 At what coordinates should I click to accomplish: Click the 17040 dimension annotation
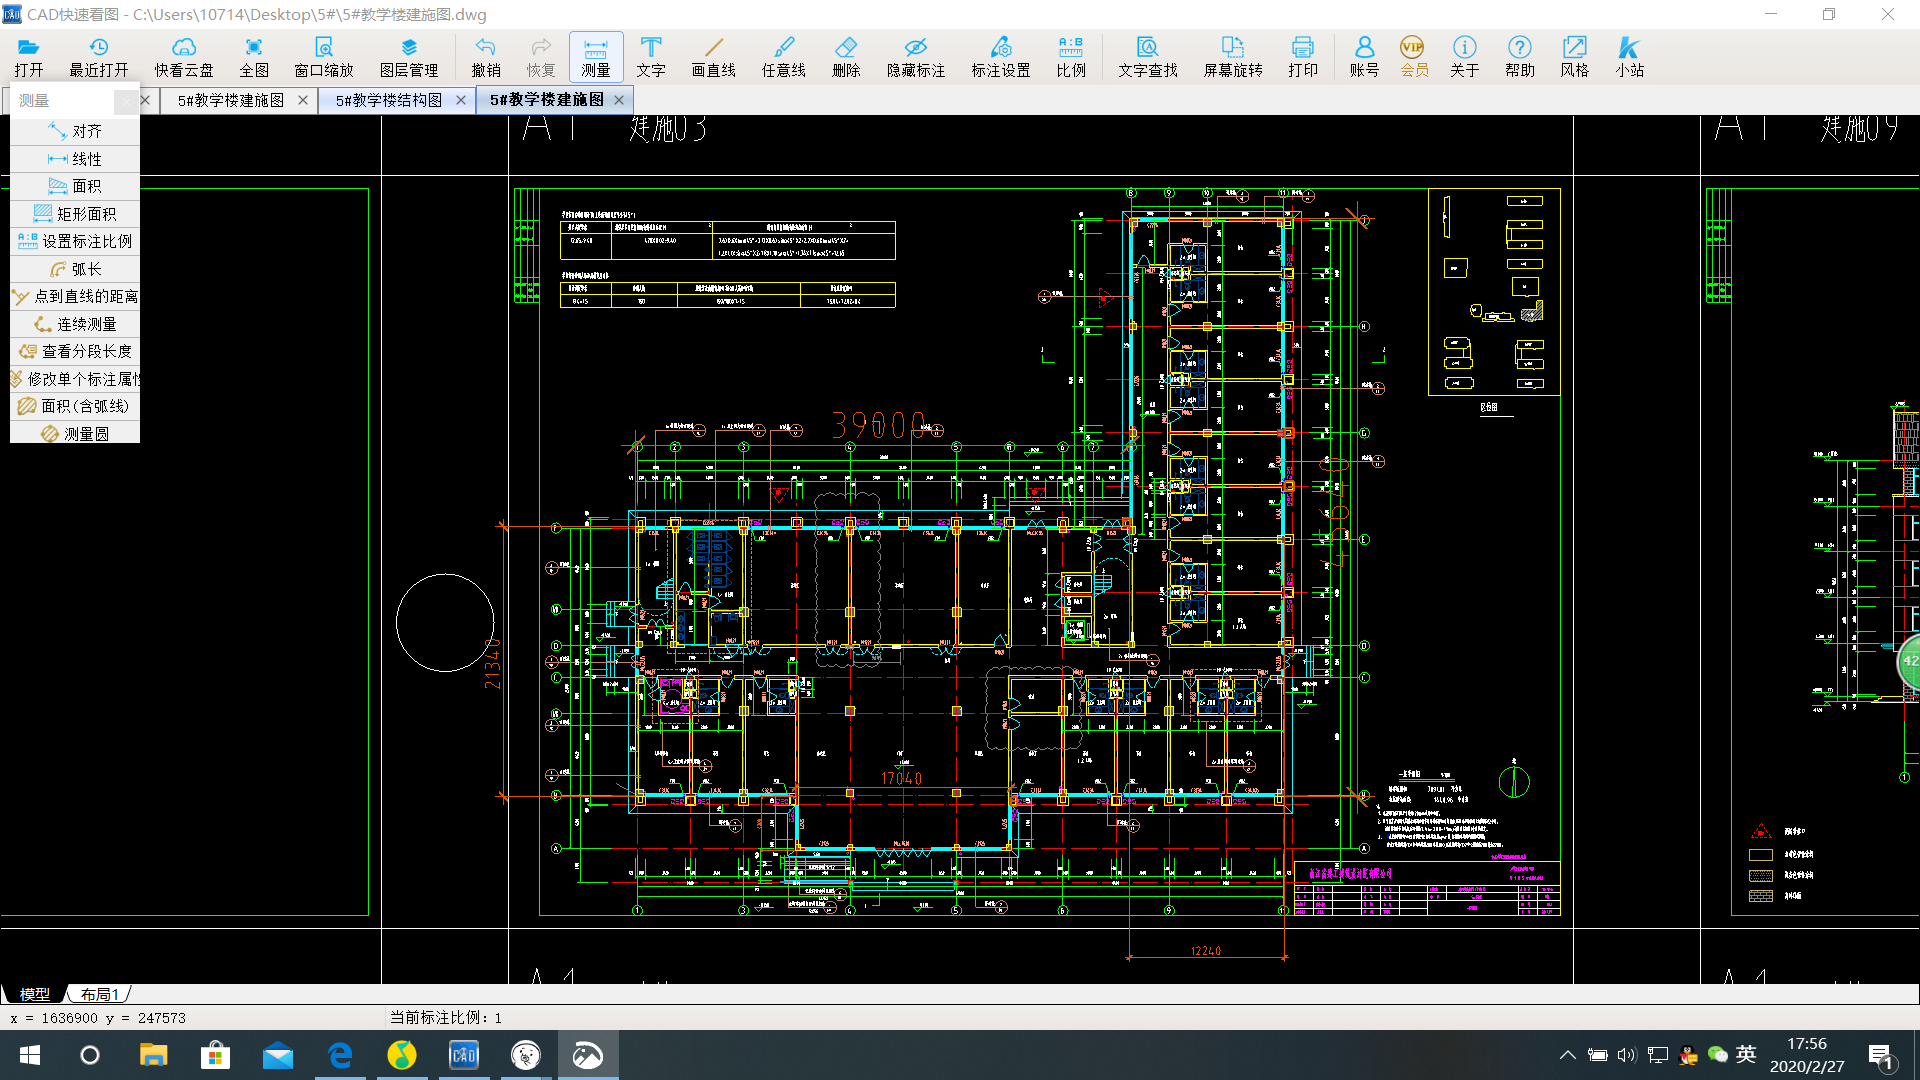point(902,778)
